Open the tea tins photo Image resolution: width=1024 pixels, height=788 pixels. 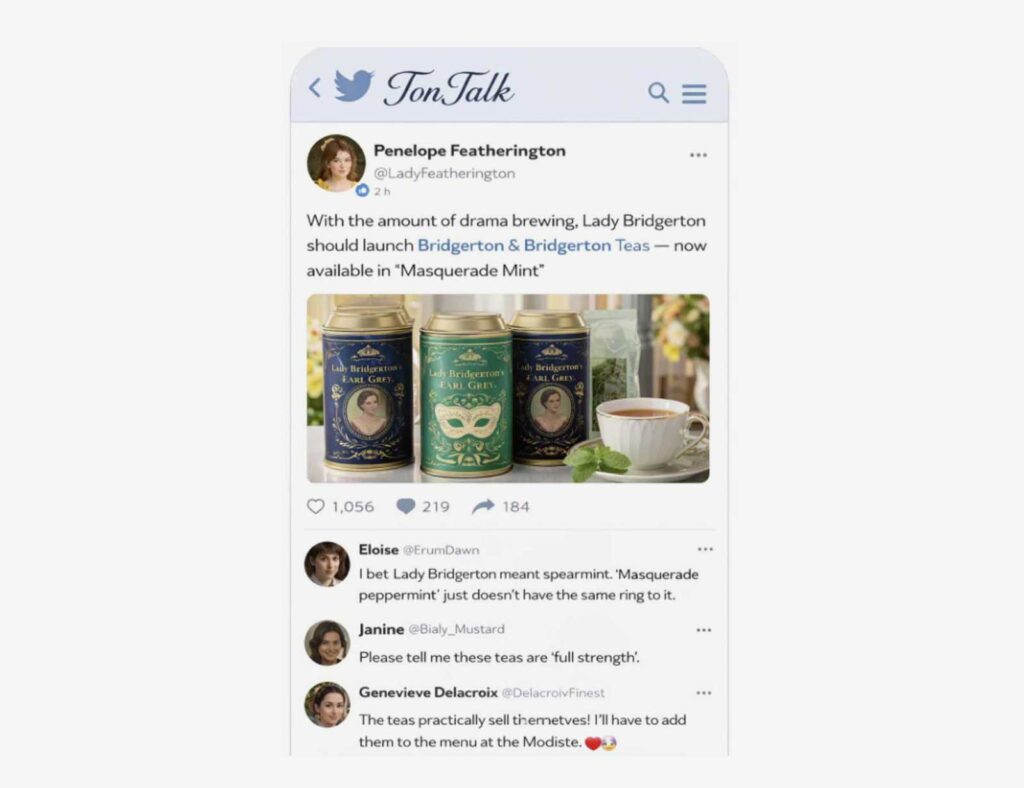point(508,388)
